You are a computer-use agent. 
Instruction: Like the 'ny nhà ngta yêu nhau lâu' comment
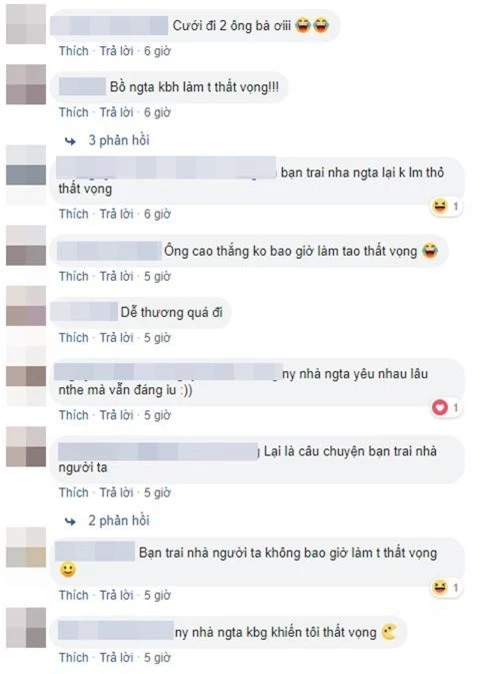74,415
